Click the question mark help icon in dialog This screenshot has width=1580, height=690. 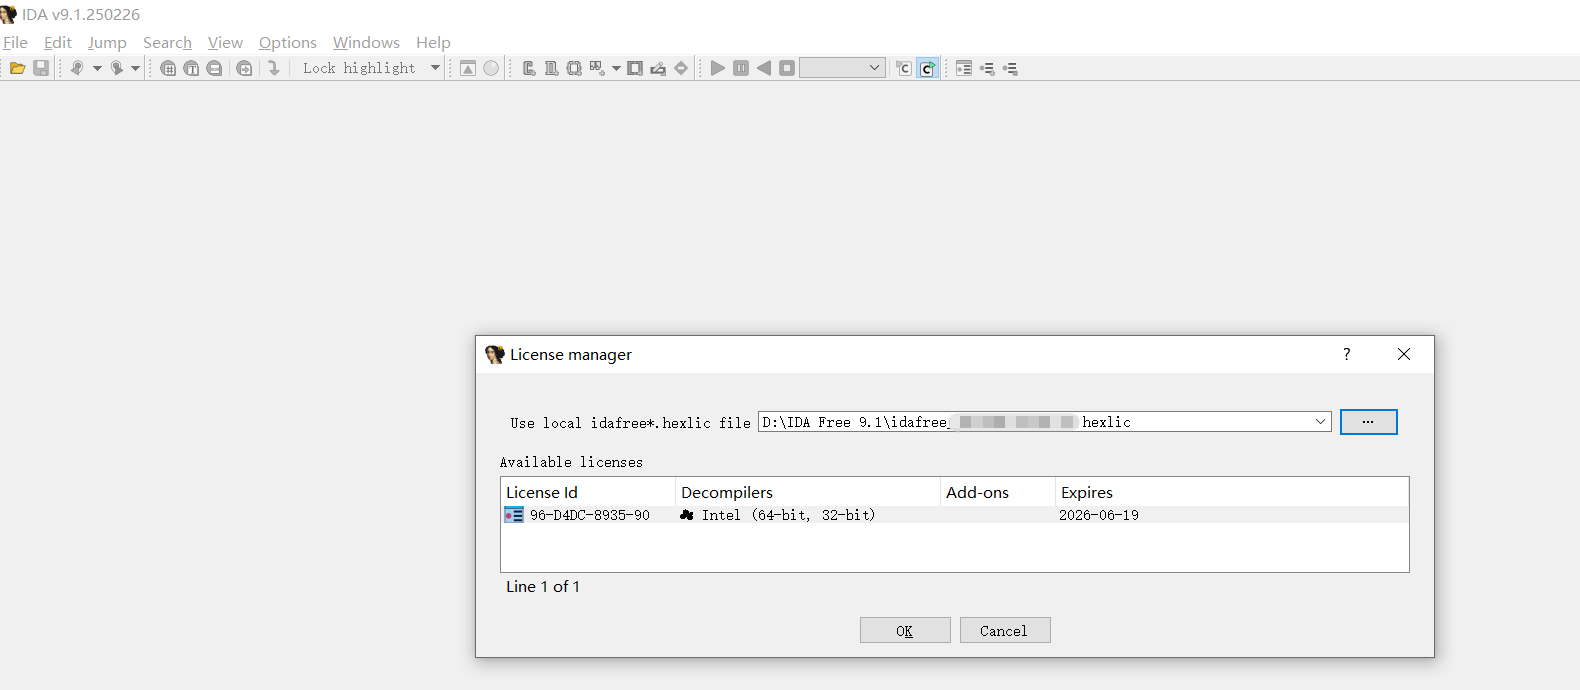coord(1347,354)
